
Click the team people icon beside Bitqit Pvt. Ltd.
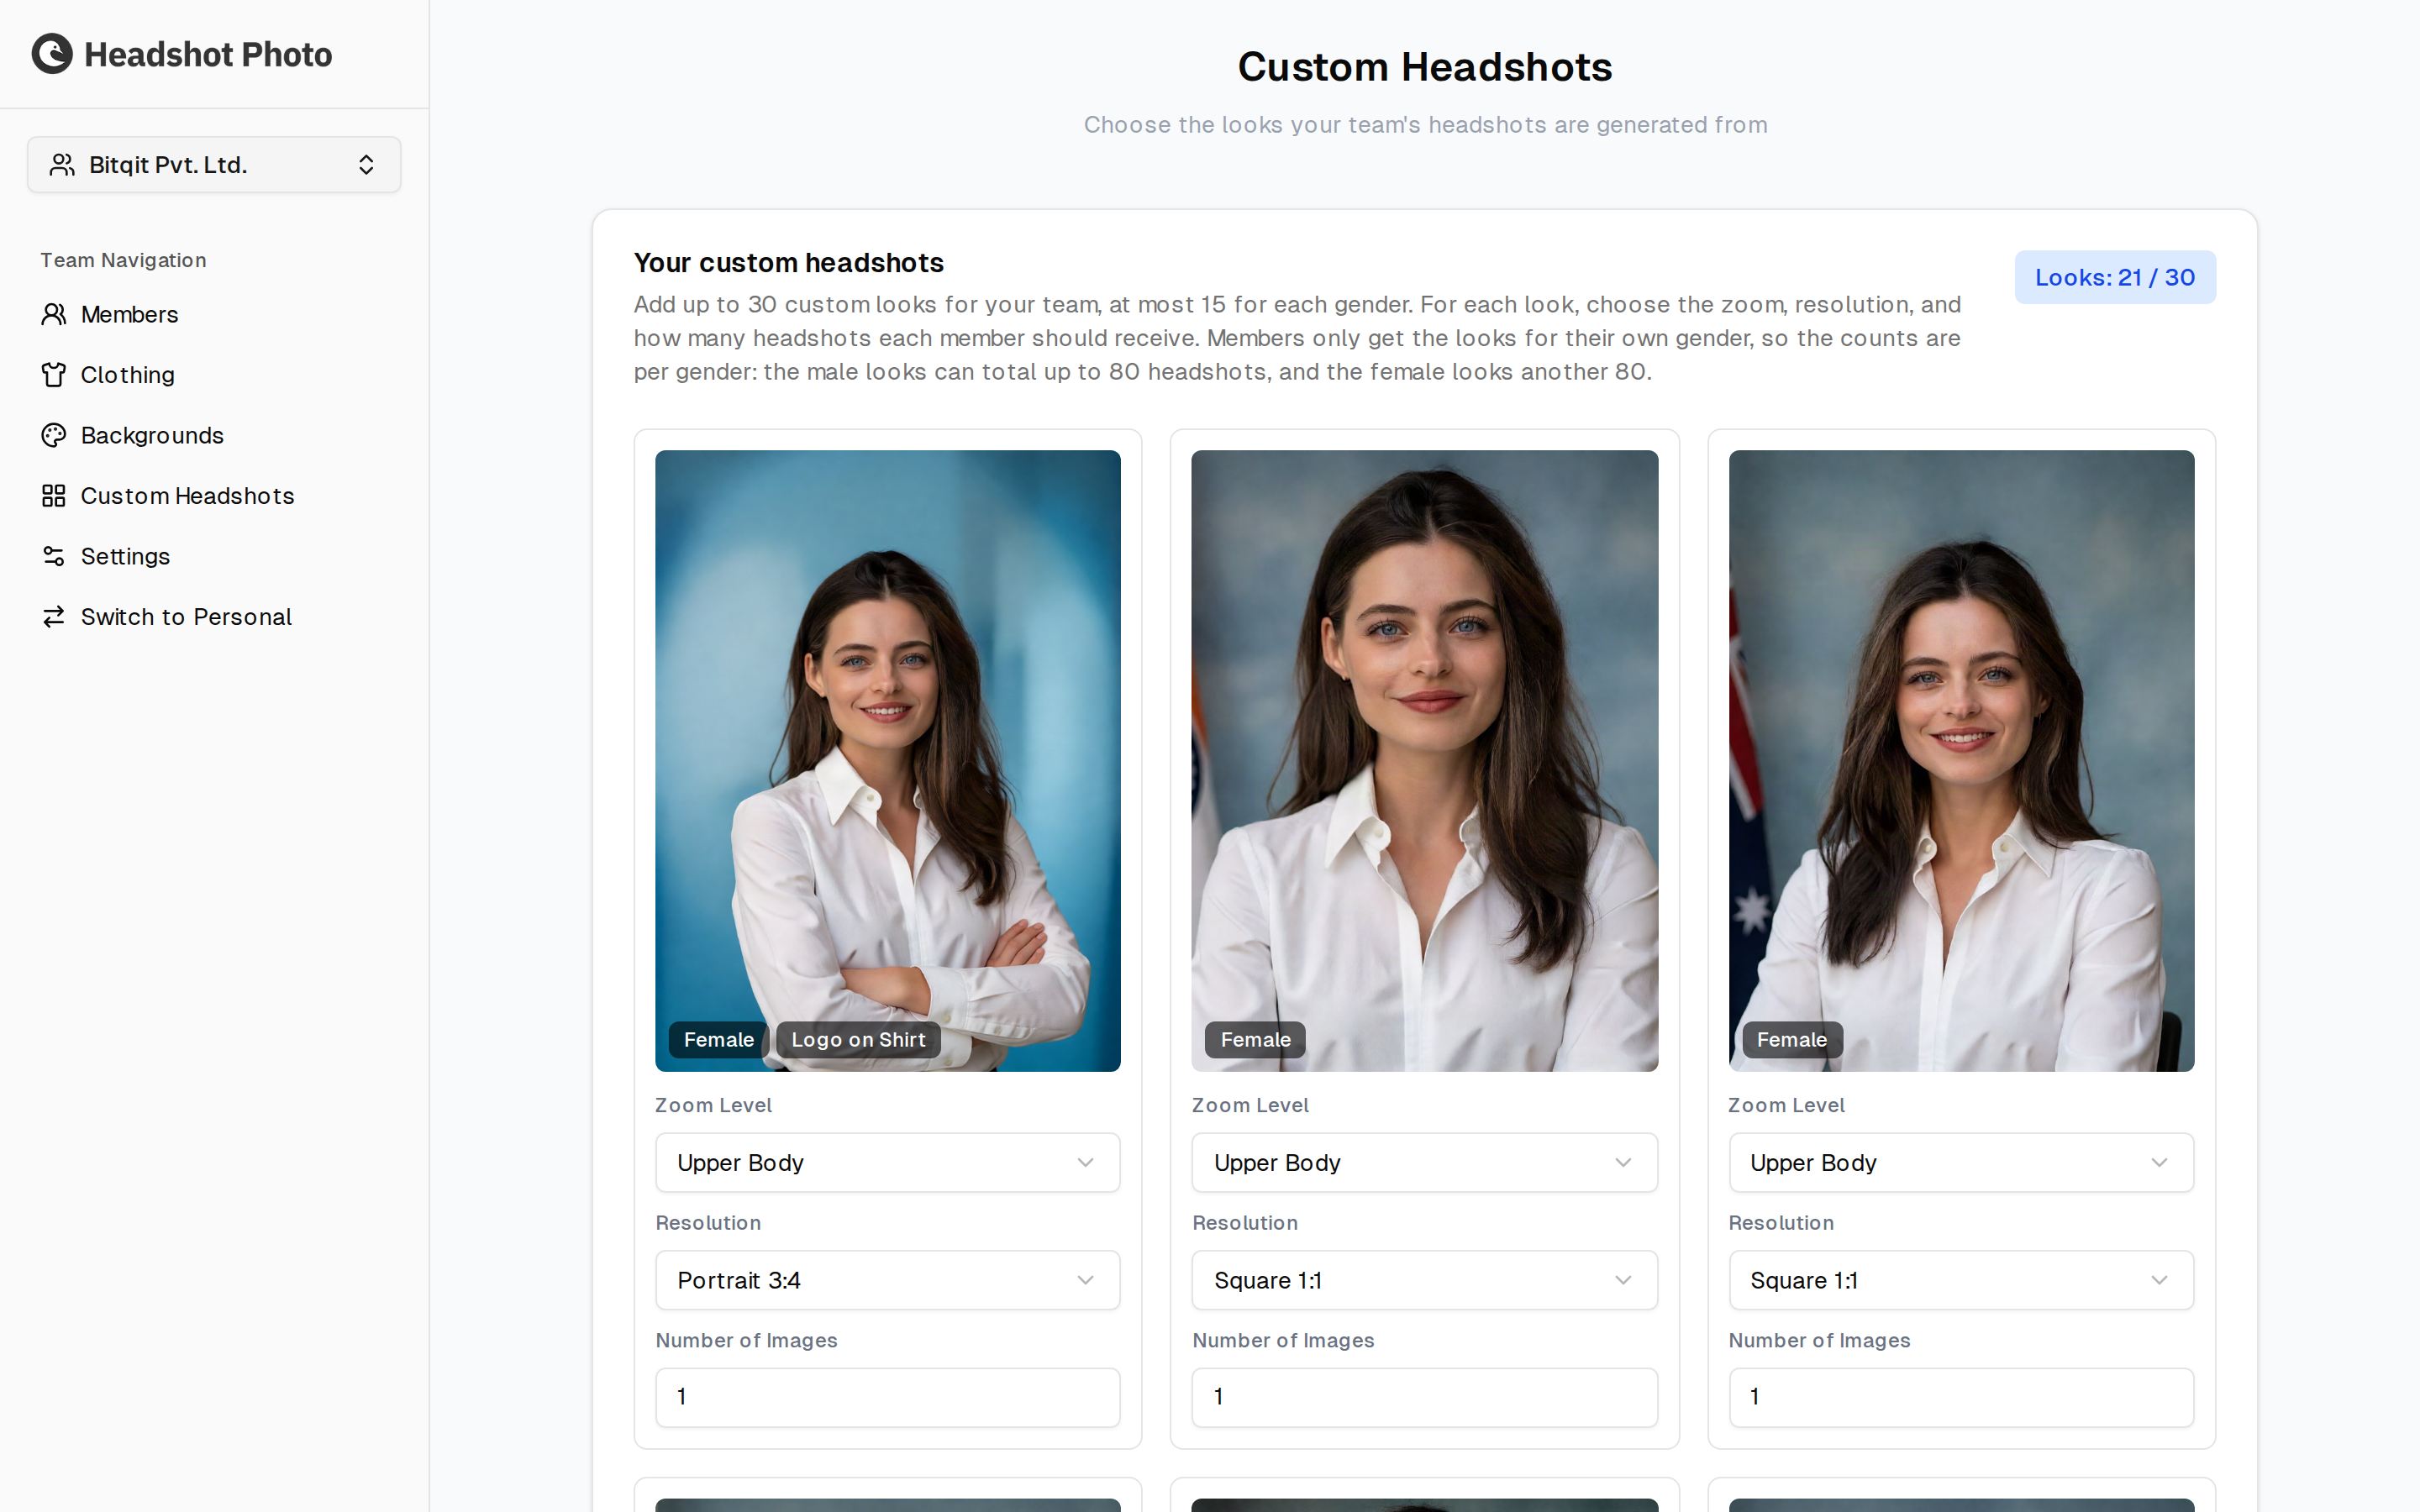62,165
